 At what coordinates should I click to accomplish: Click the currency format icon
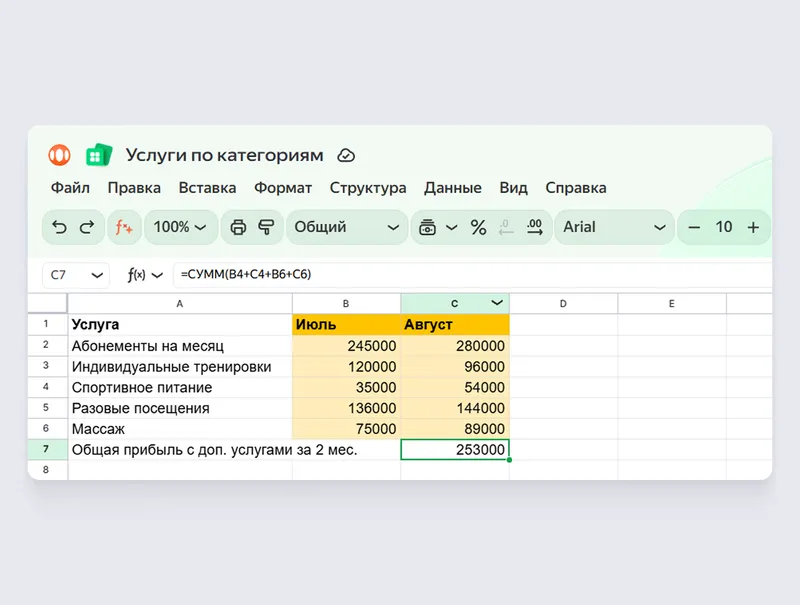[x=427, y=227]
